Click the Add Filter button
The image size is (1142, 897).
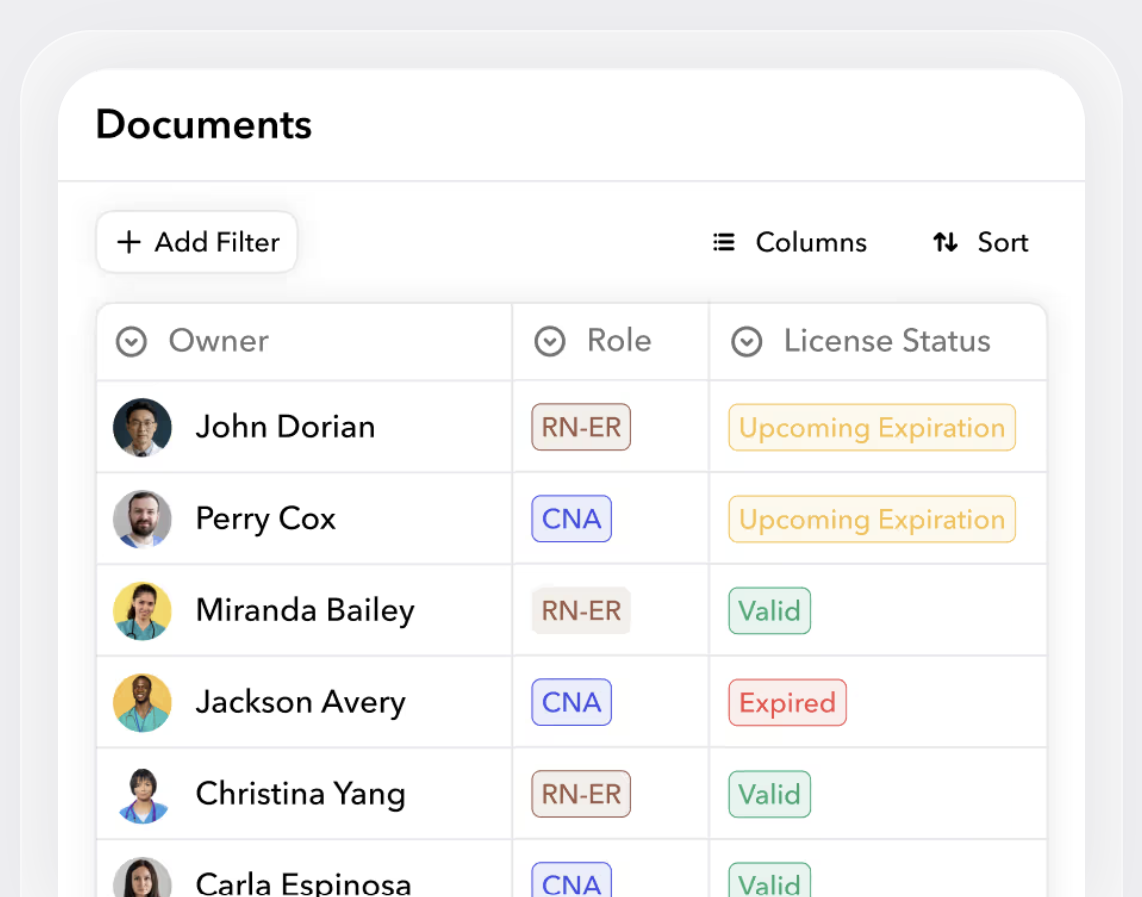pos(197,242)
